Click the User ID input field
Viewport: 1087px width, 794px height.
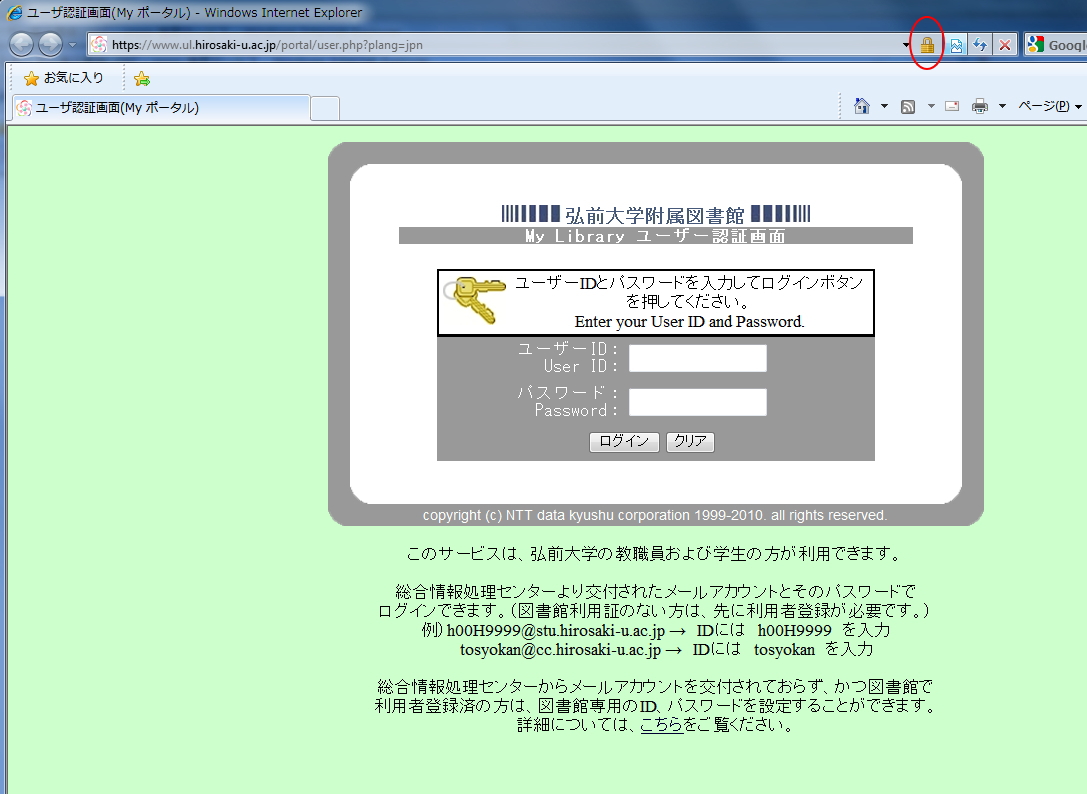coord(697,358)
